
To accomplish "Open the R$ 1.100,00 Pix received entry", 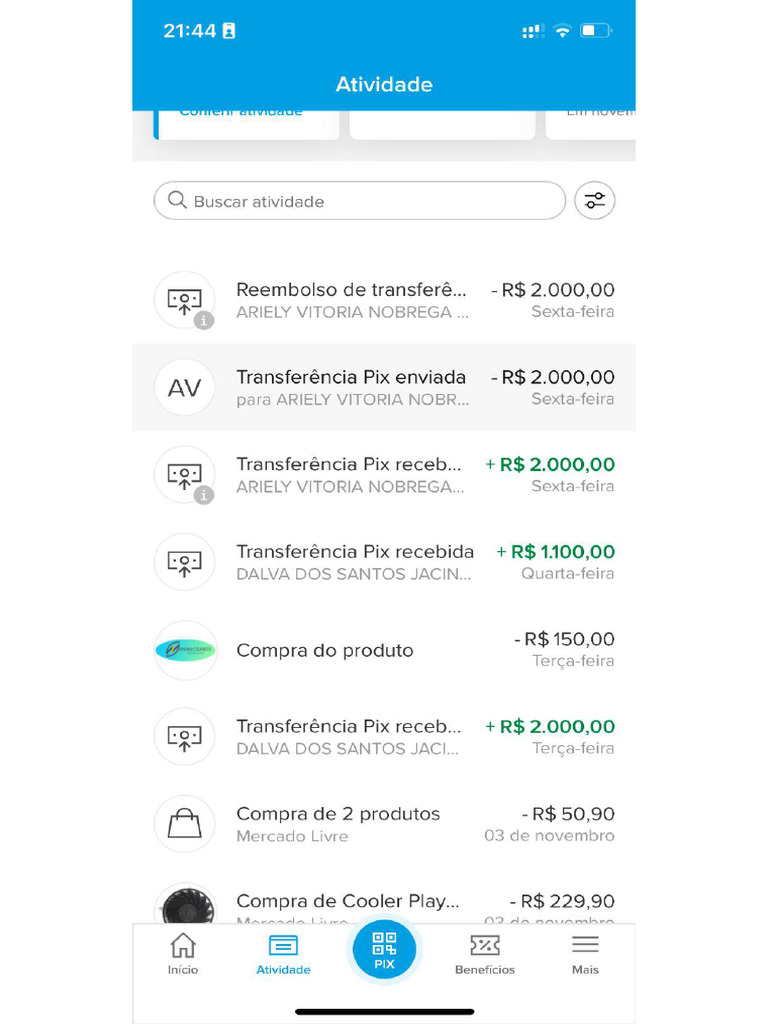I will (x=400, y=562).
